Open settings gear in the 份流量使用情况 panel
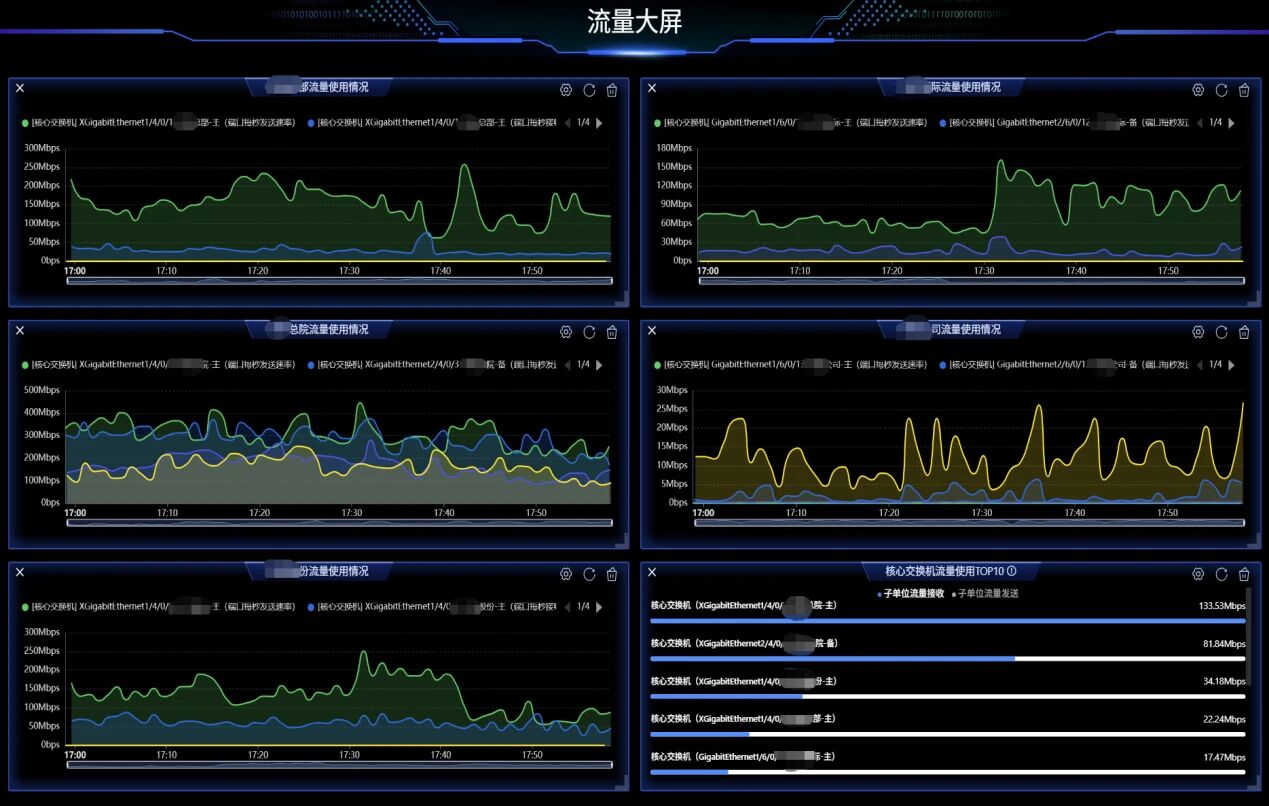 pyautogui.click(x=566, y=574)
